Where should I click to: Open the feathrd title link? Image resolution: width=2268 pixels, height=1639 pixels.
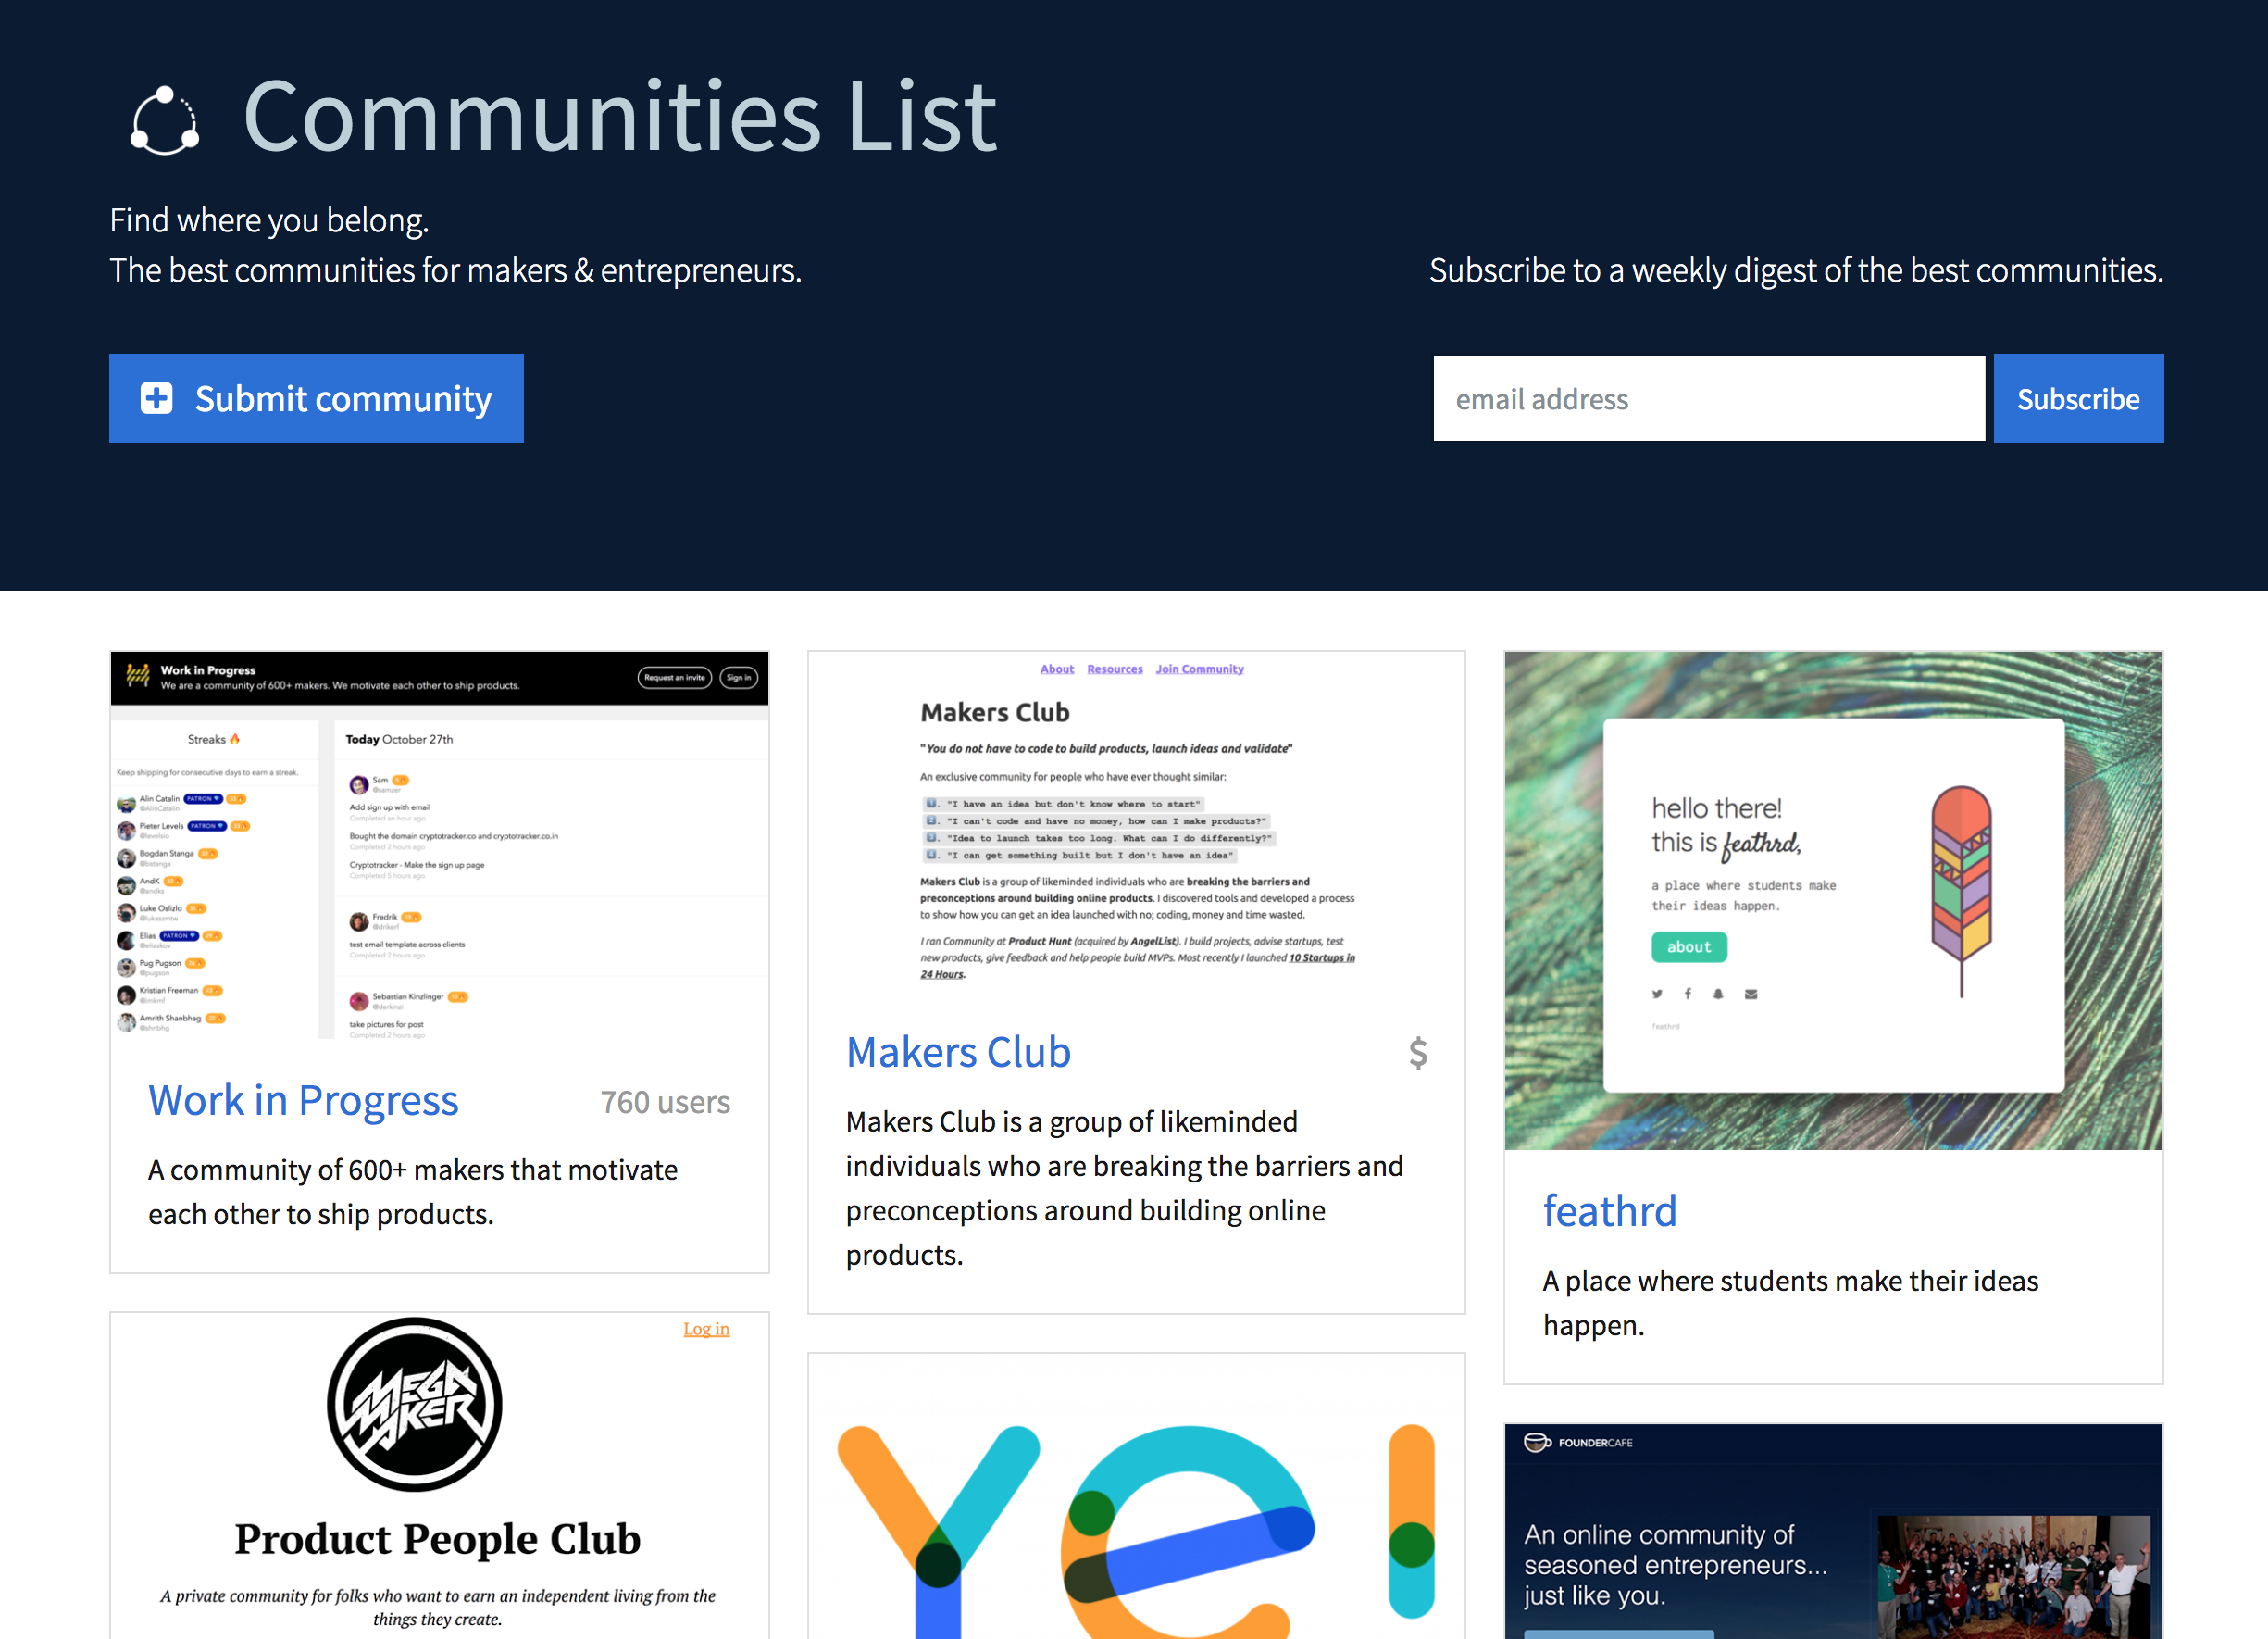(x=1610, y=1211)
